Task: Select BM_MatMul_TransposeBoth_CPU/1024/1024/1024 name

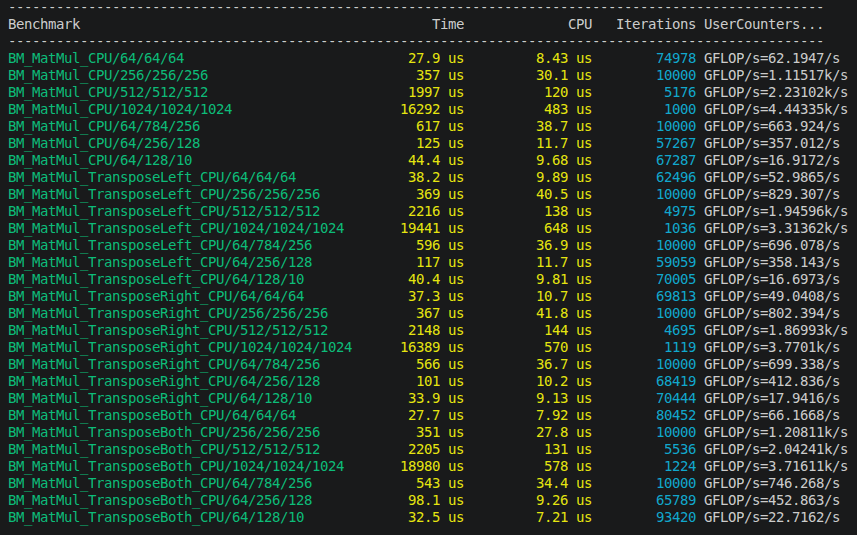Action: point(176,466)
